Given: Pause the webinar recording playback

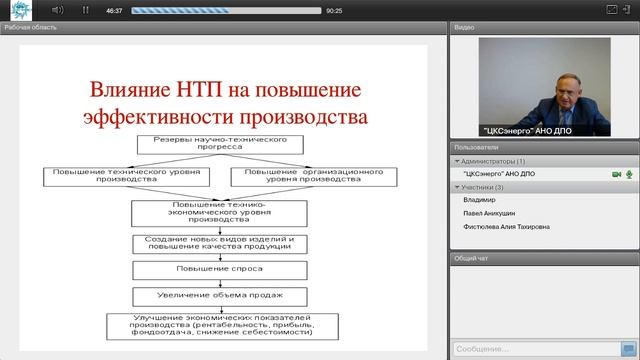Looking at the screenshot, I should (x=85, y=10).
